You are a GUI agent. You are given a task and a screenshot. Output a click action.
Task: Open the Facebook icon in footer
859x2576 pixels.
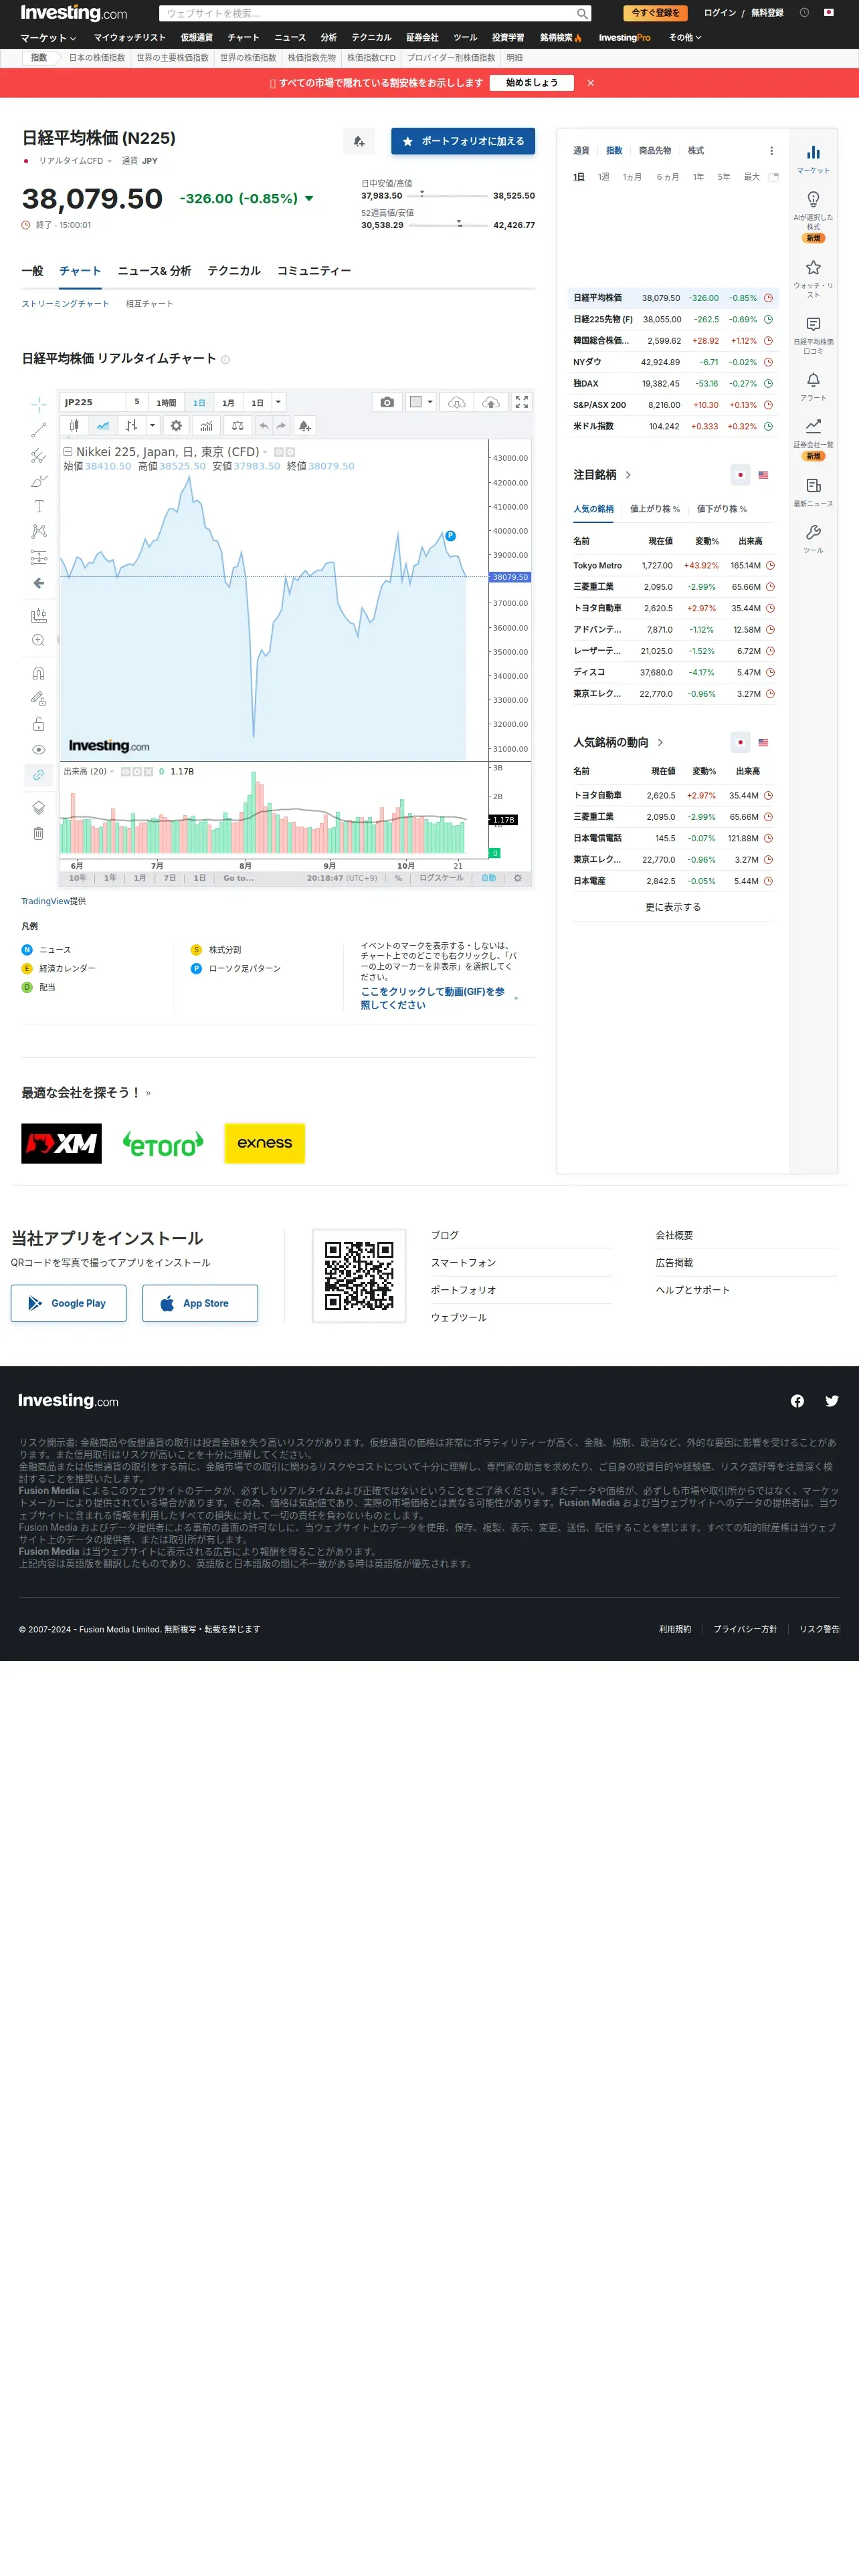click(797, 1401)
